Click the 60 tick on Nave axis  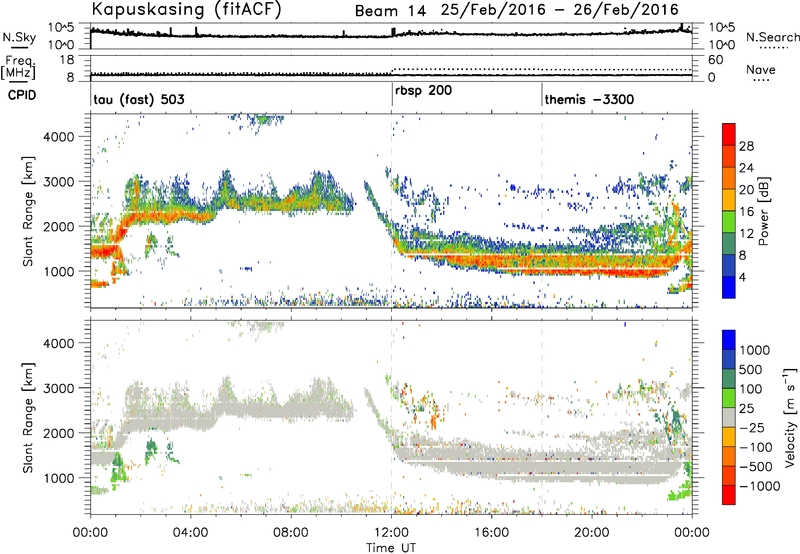coord(716,60)
